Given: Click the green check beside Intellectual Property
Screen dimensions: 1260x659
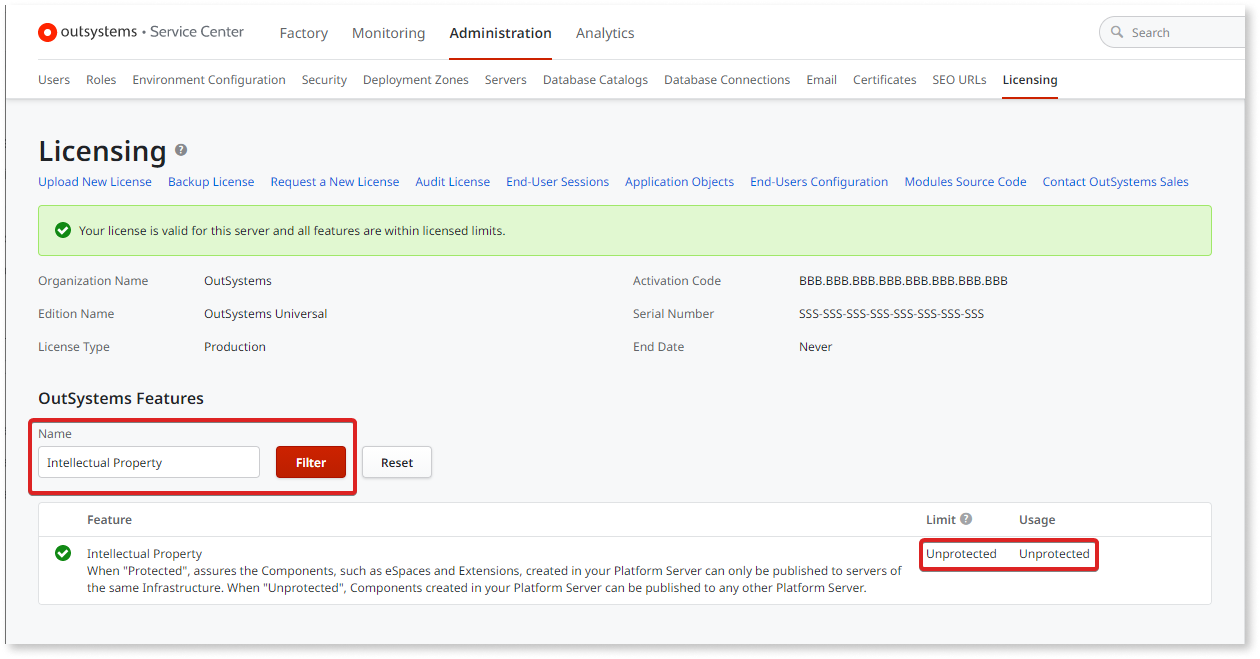Looking at the screenshot, I should pos(63,553).
